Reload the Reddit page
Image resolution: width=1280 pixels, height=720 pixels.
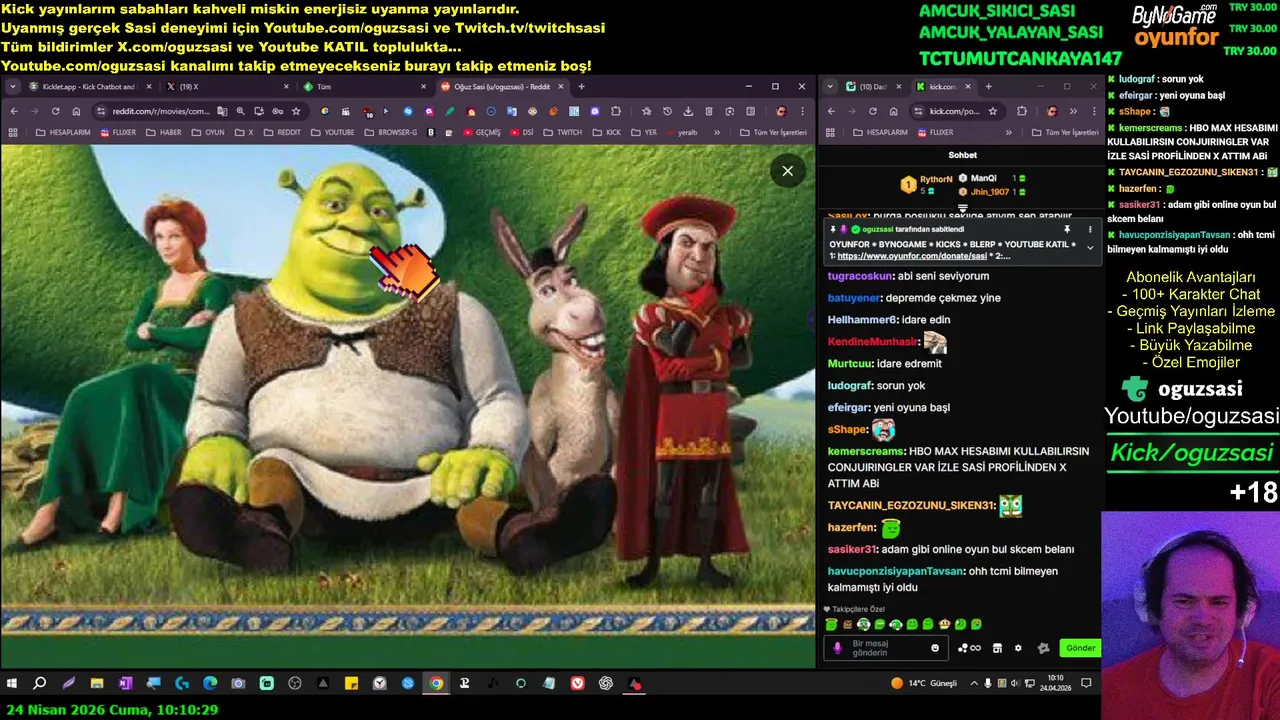pyautogui.click(x=55, y=111)
